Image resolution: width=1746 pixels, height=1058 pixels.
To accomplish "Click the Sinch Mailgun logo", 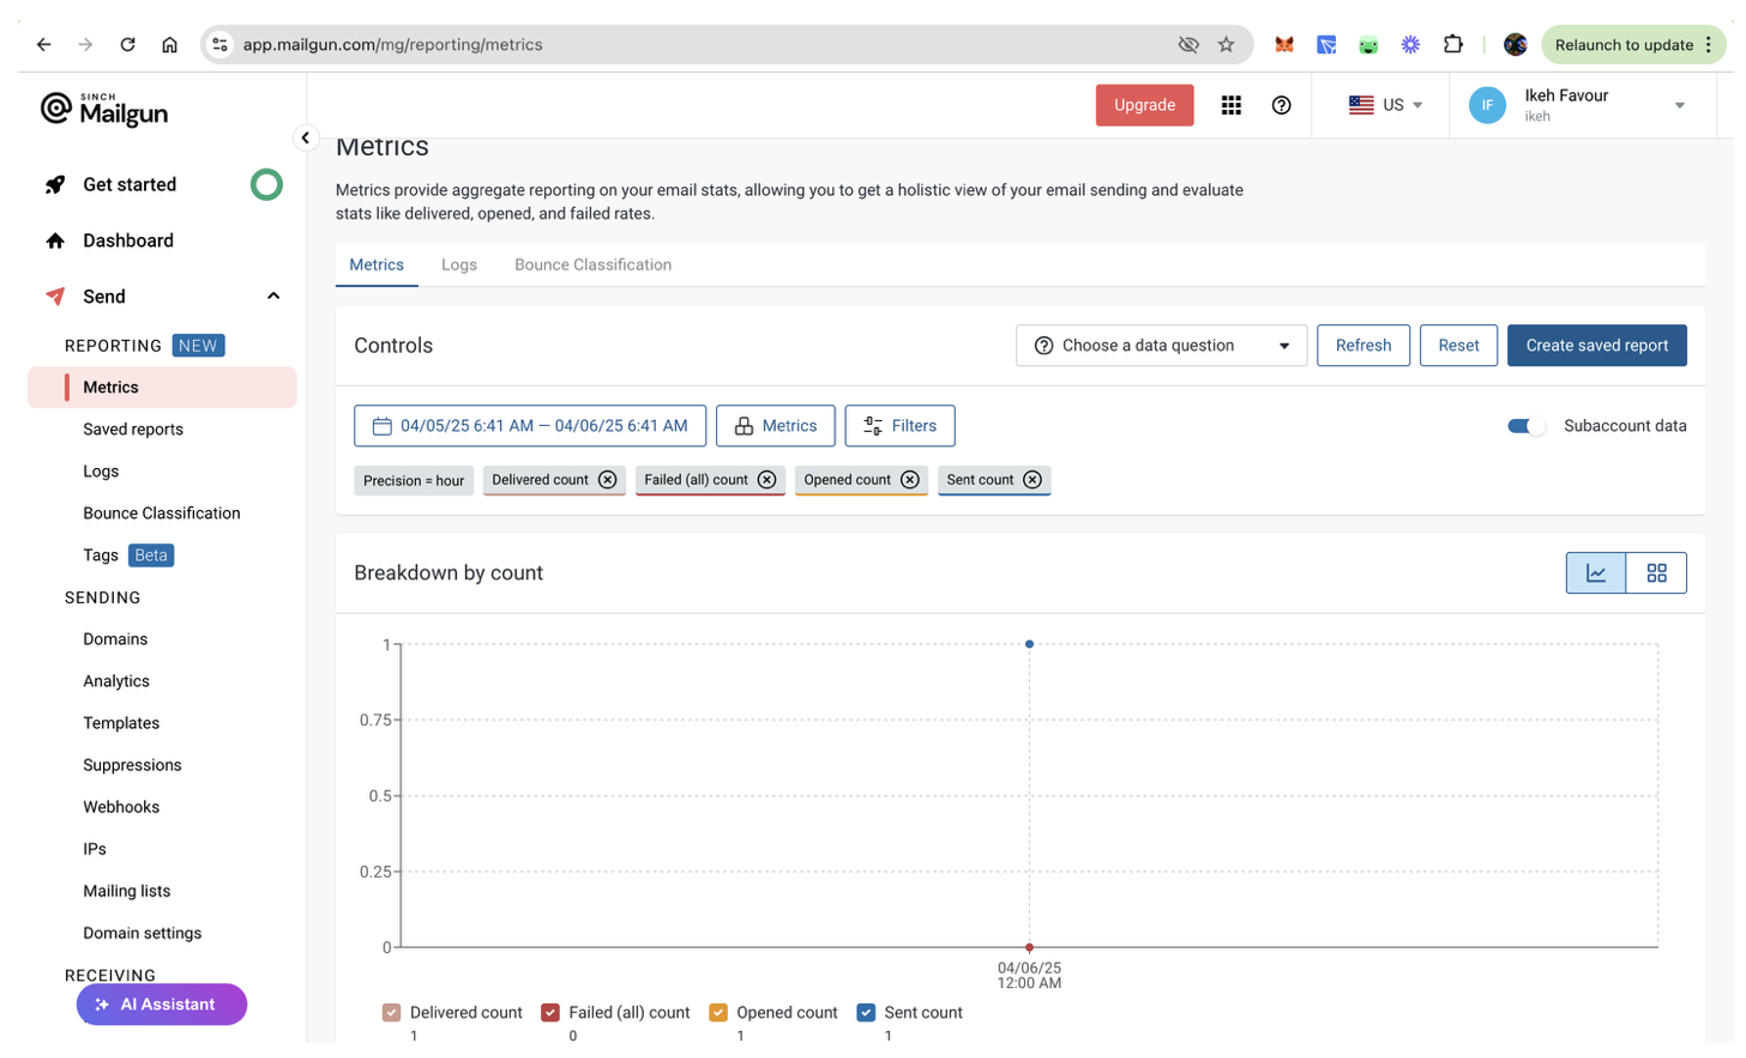I will point(104,109).
